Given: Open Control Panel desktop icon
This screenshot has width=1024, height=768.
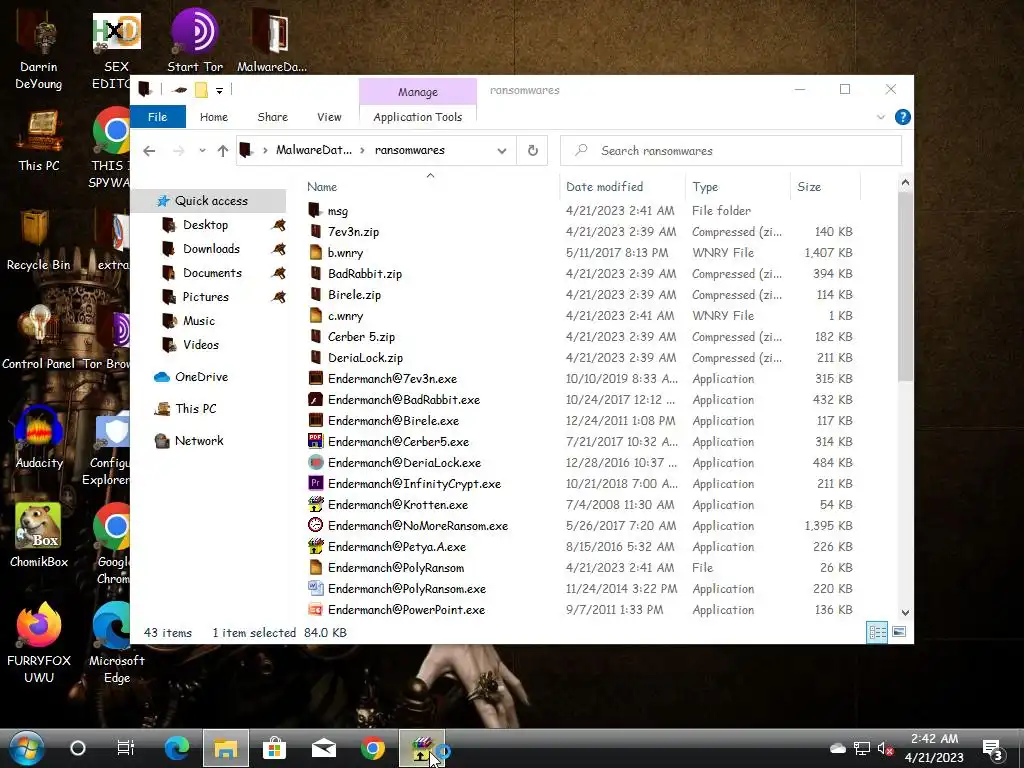Looking at the screenshot, I should [39, 338].
